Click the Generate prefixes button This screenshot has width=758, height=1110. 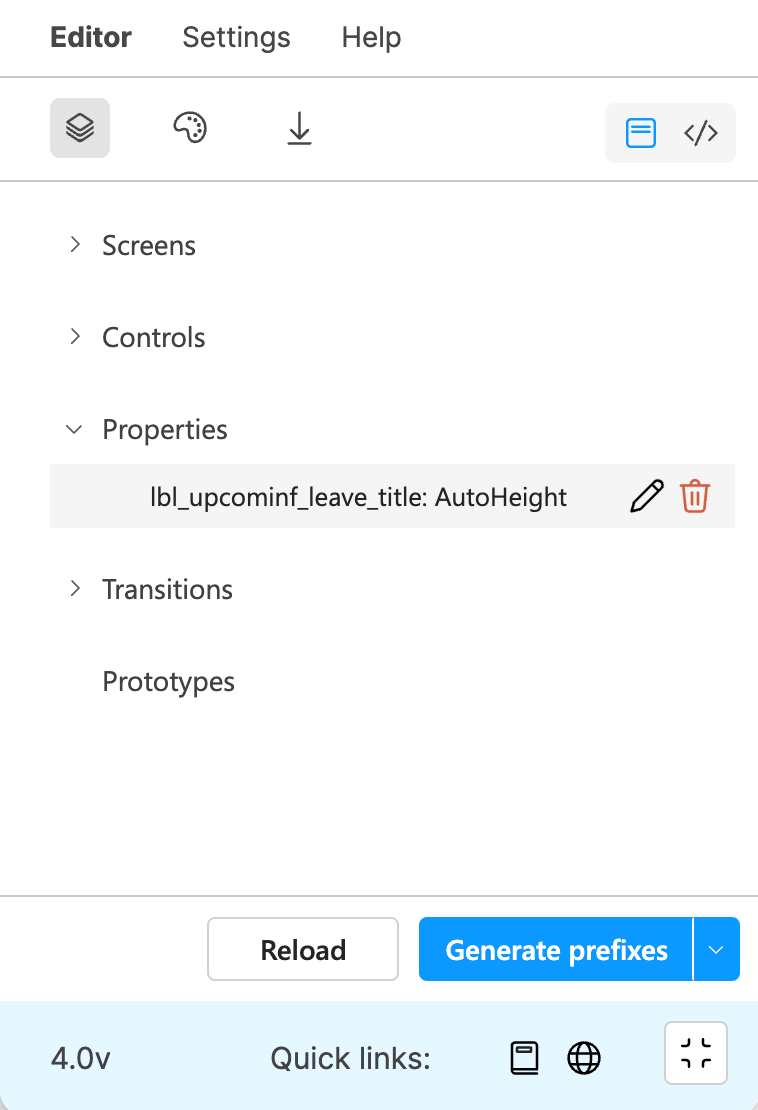pos(556,949)
